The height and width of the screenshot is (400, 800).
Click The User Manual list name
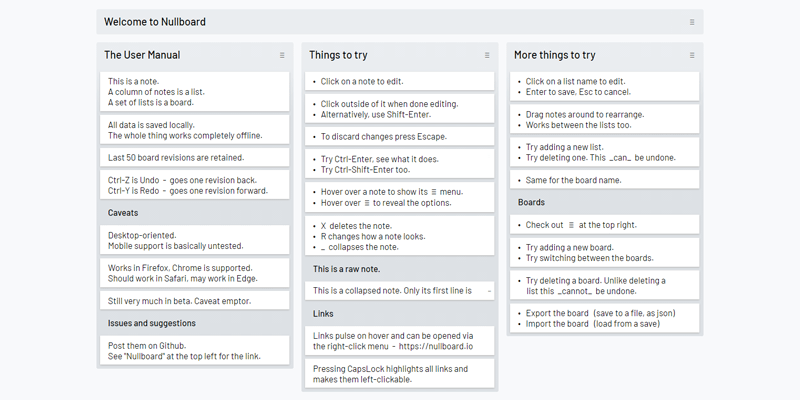[142, 55]
